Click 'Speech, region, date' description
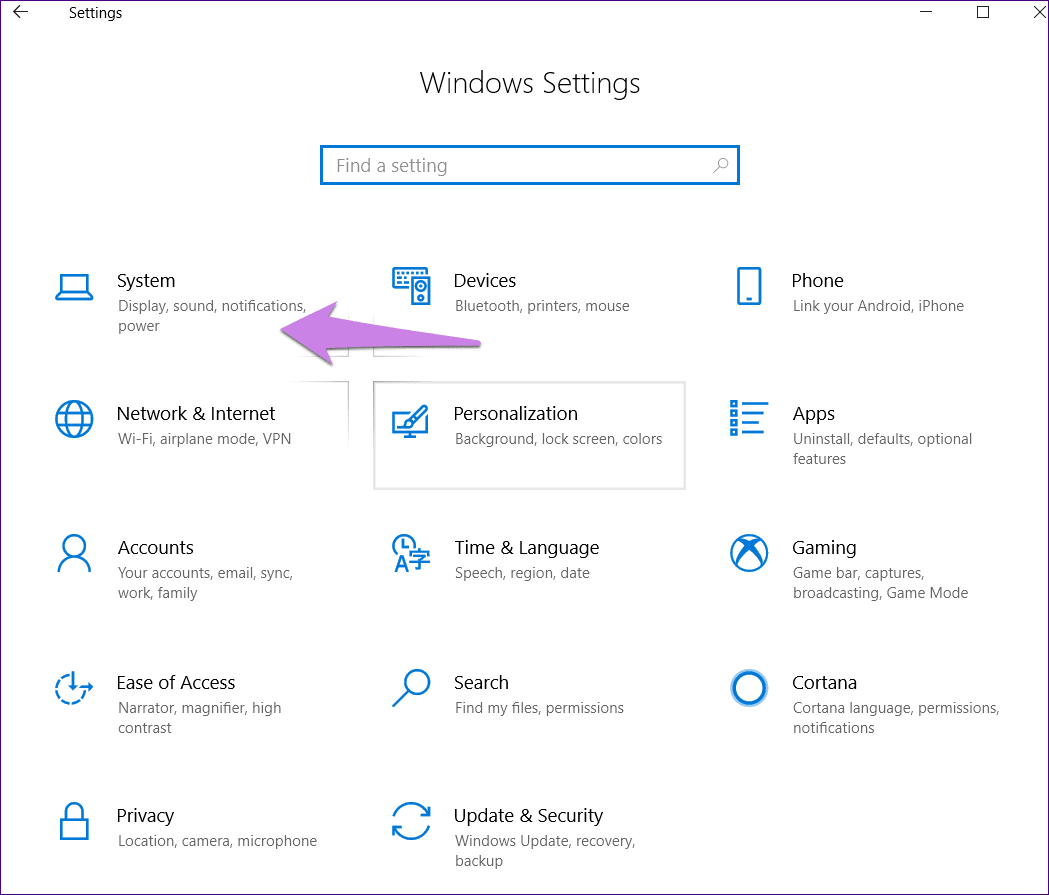 pyautogui.click(x=522, y=573)
